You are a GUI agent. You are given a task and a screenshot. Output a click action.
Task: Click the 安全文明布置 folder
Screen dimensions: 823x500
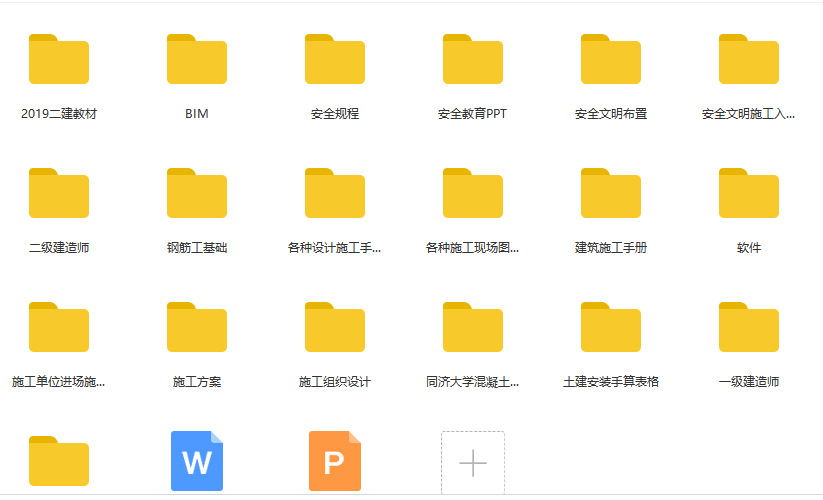[x=611, y=60]
